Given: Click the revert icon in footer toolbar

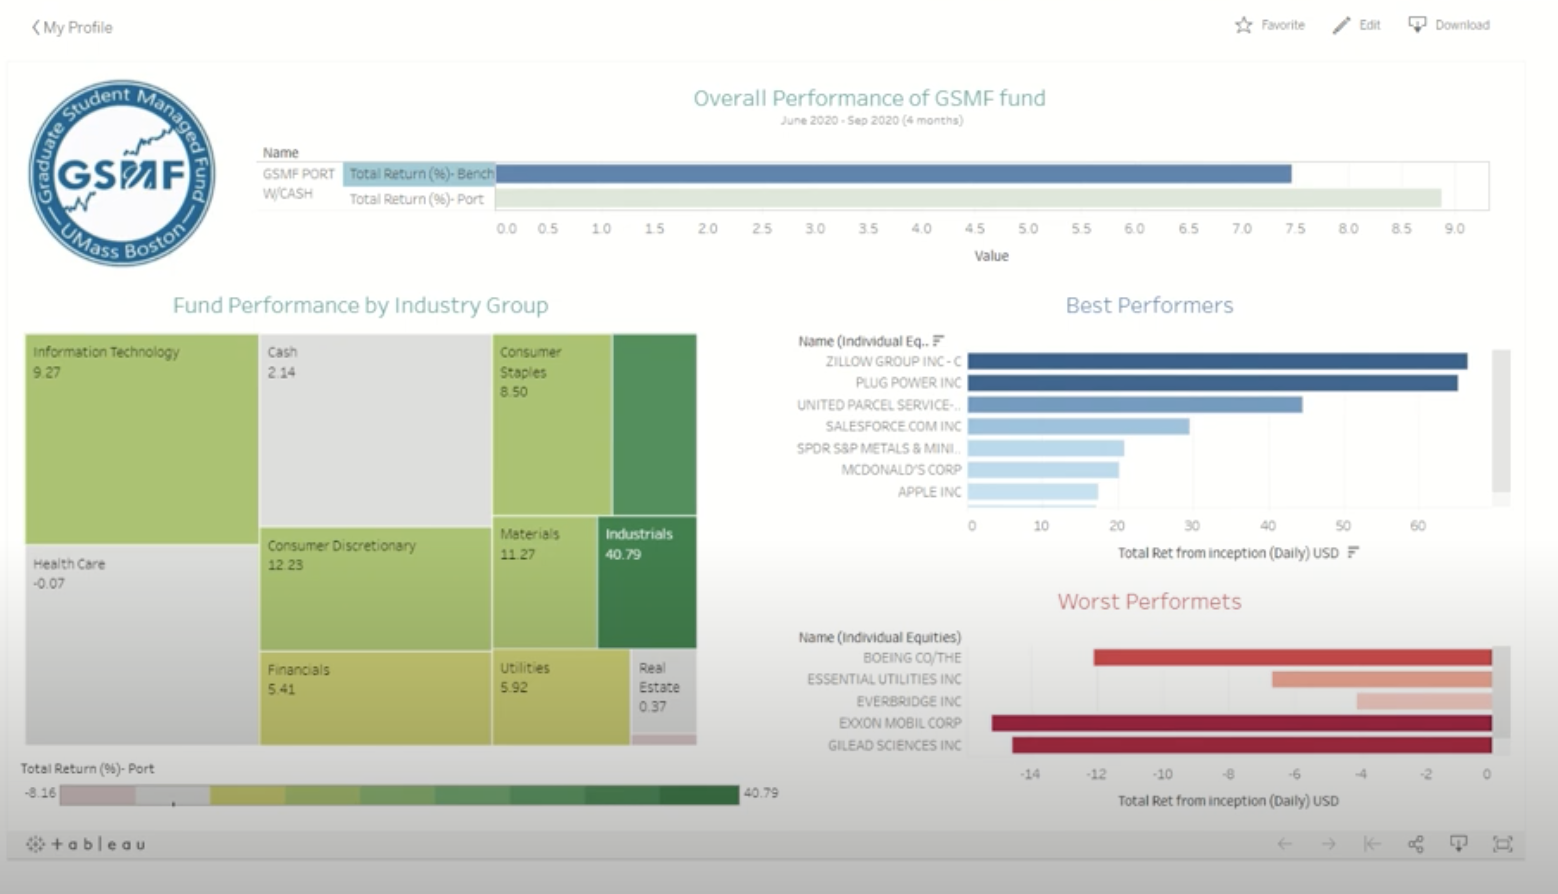Looking at the screenshot, I should click(1371, 844).
